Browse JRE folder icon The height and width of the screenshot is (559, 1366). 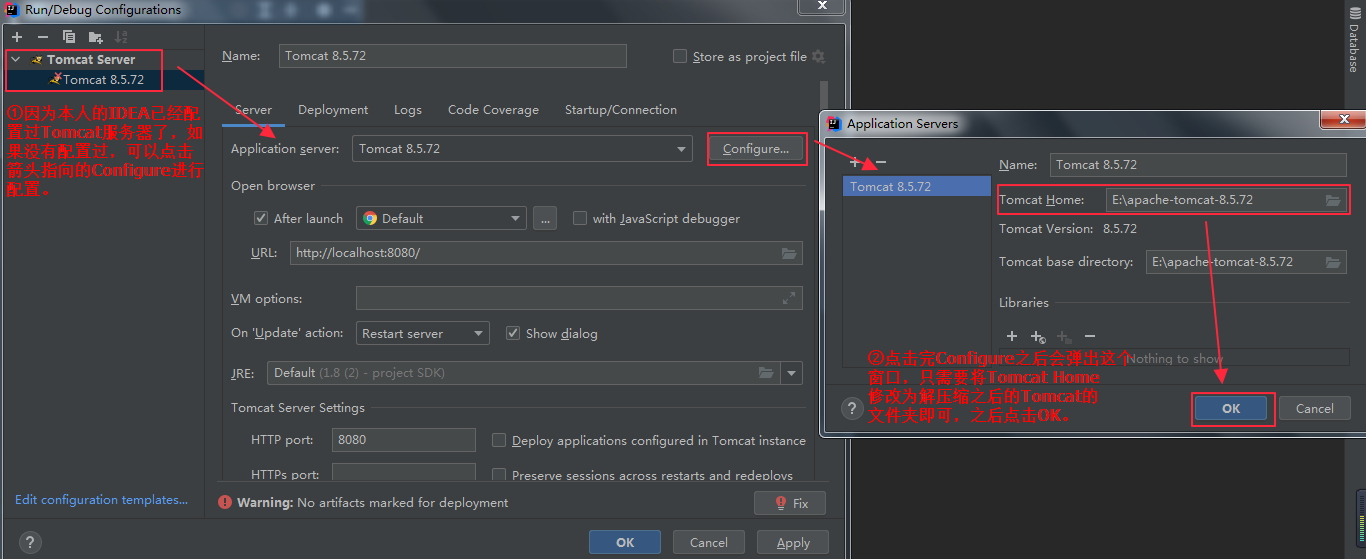(x=766, y=373)
